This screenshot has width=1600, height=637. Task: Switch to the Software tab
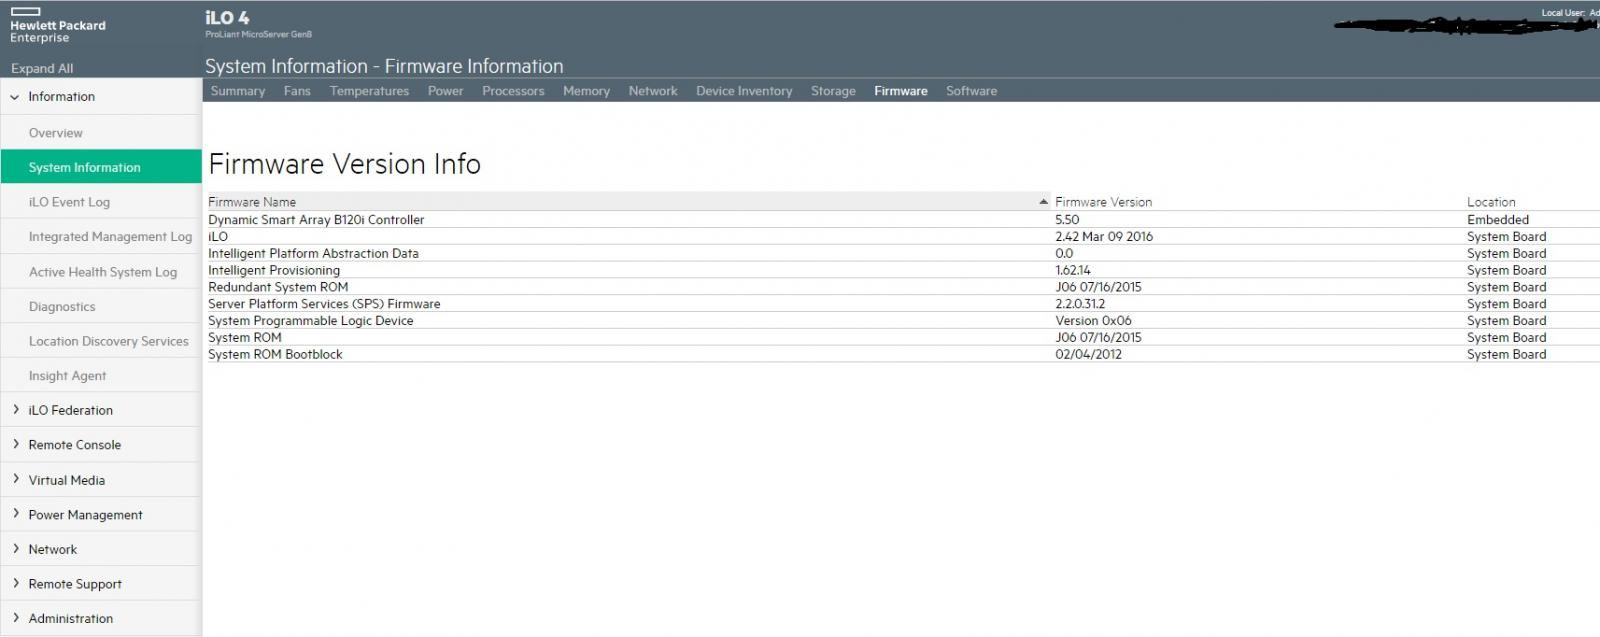point(971,91)
